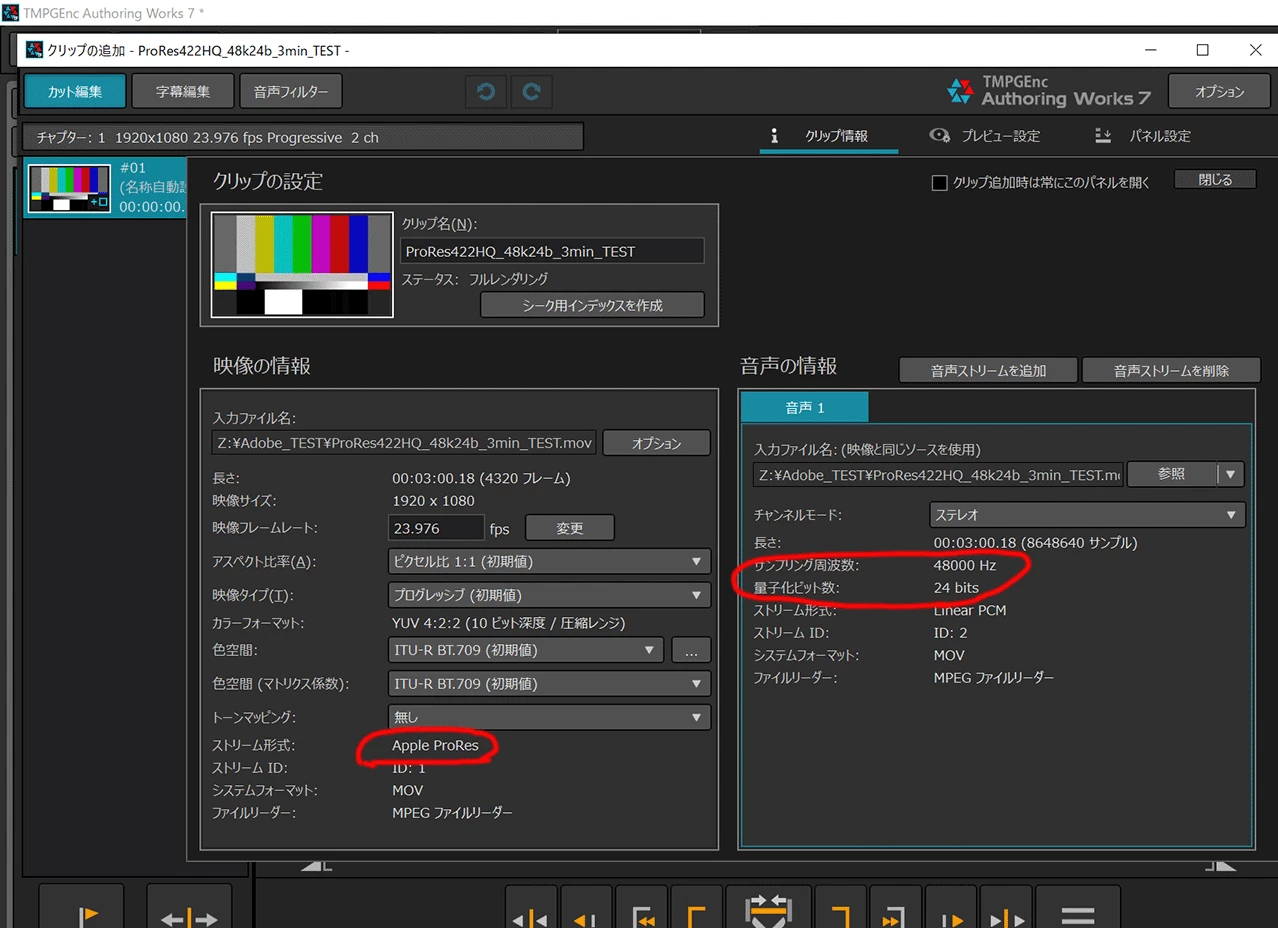Click the チャプター: 1 1920x1080 info bar
Image resolution: width=1278 pixels, height=928 pixels.
click(x=302, y=137)
